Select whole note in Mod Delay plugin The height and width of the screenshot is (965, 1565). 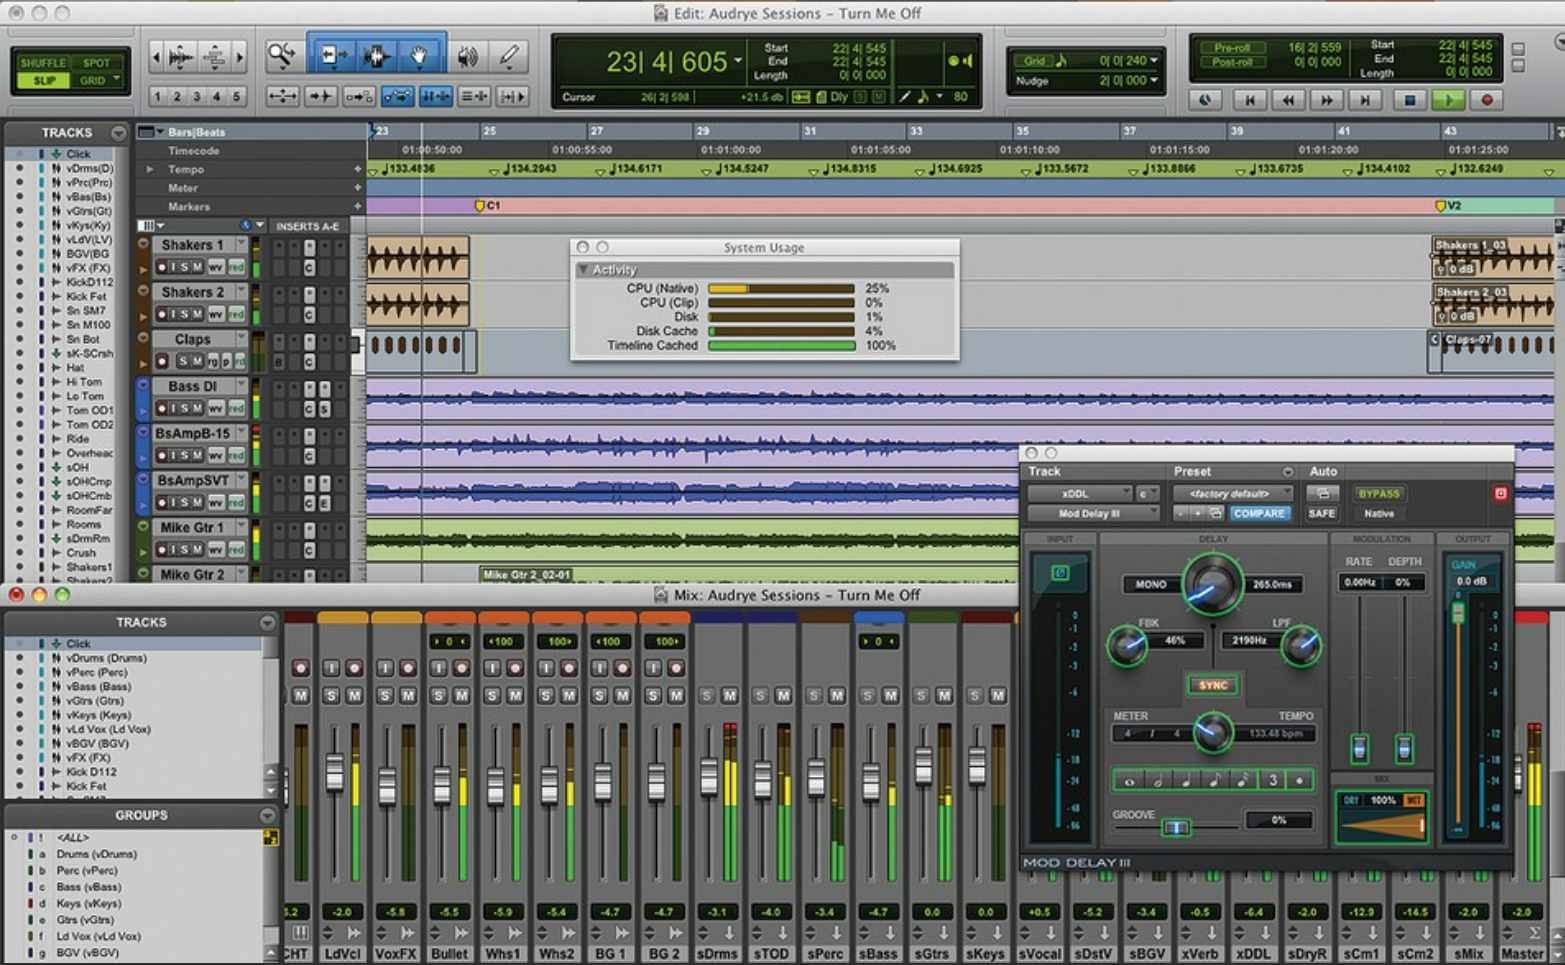coord(1130,781)
